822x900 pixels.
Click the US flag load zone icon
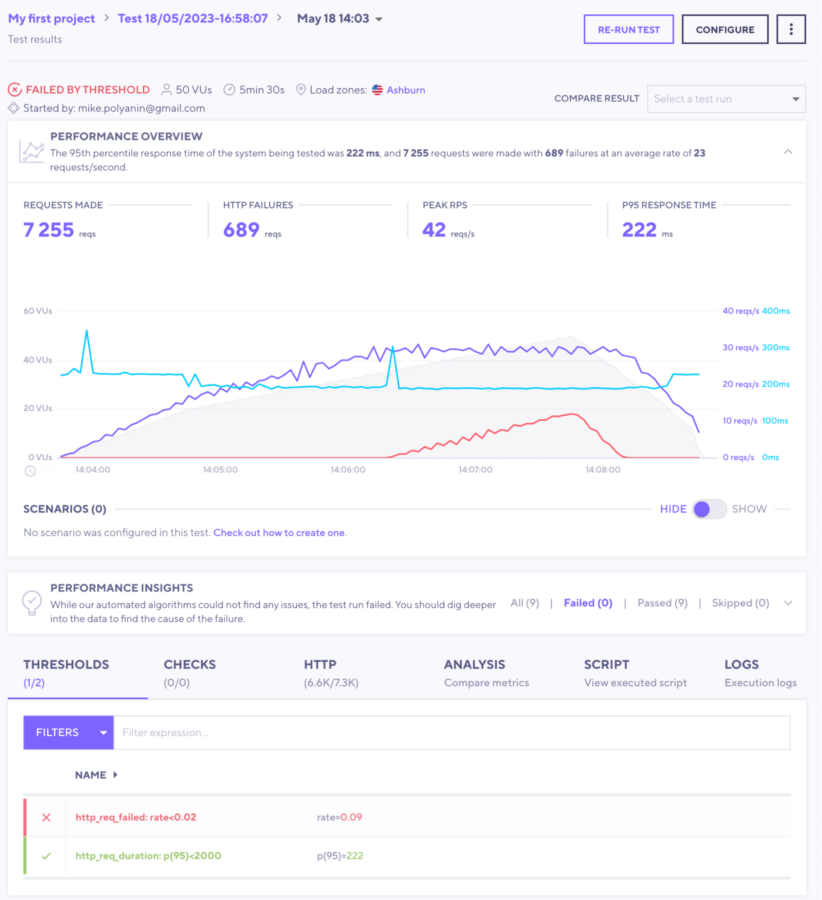coord(377,90)
